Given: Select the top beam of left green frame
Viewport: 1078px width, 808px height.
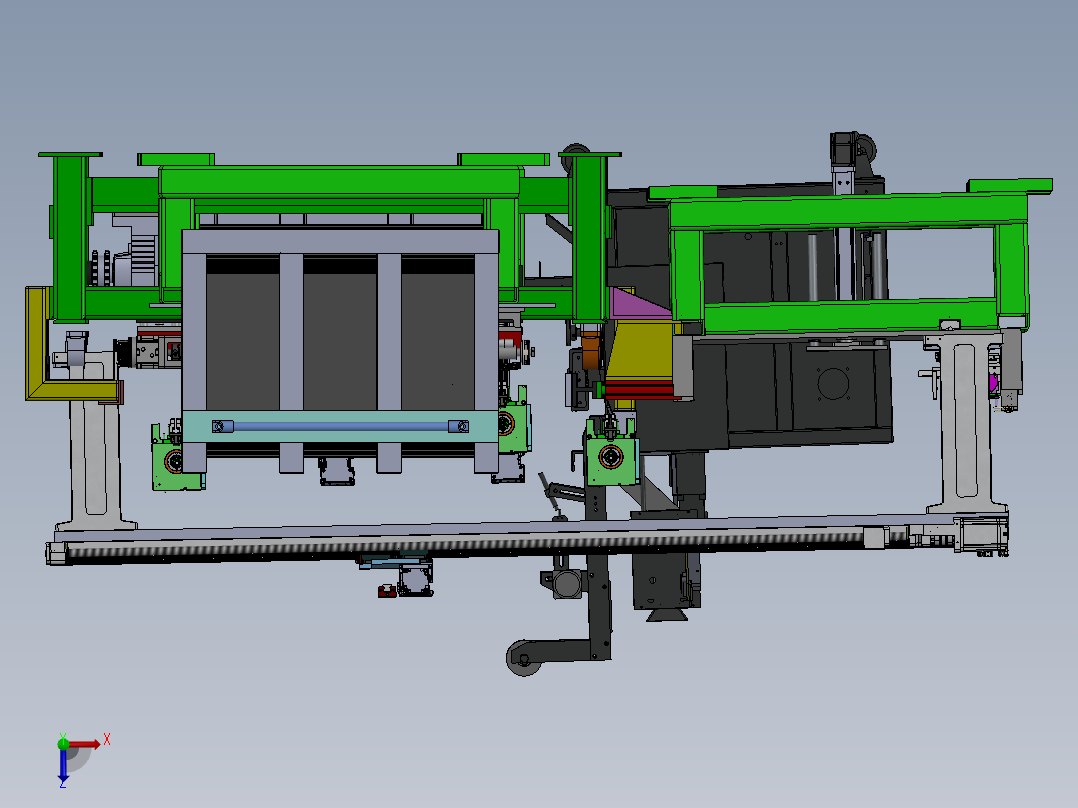Looking at the screenshot, I should coord(340,182).
